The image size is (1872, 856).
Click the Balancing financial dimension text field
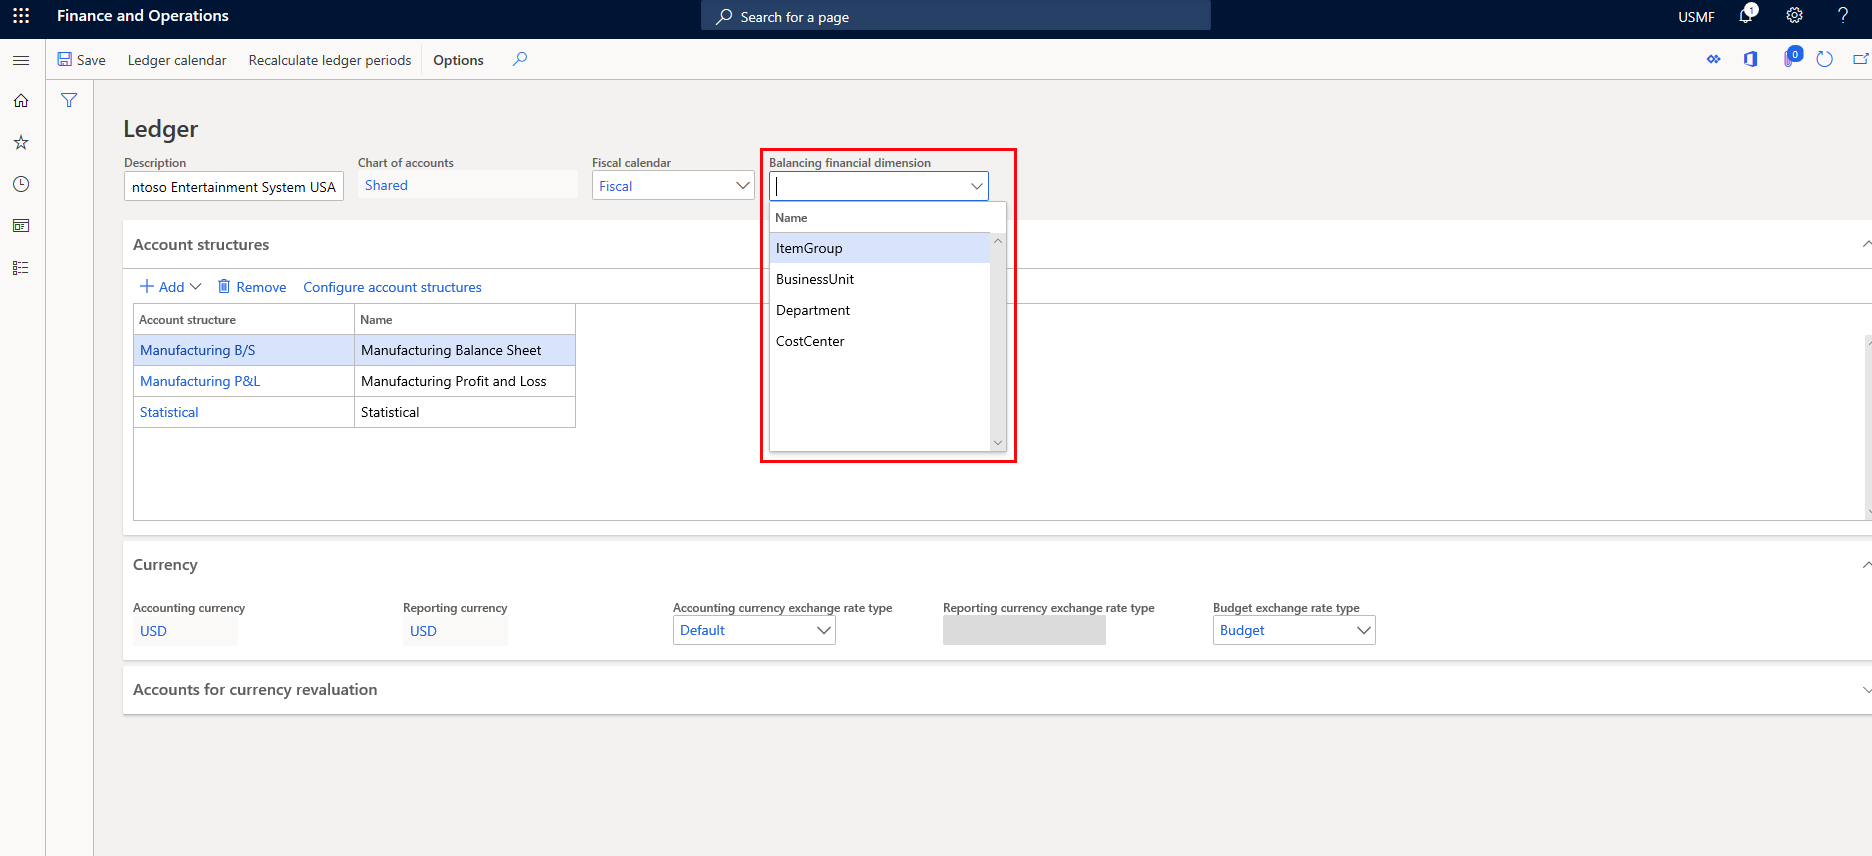868,186
